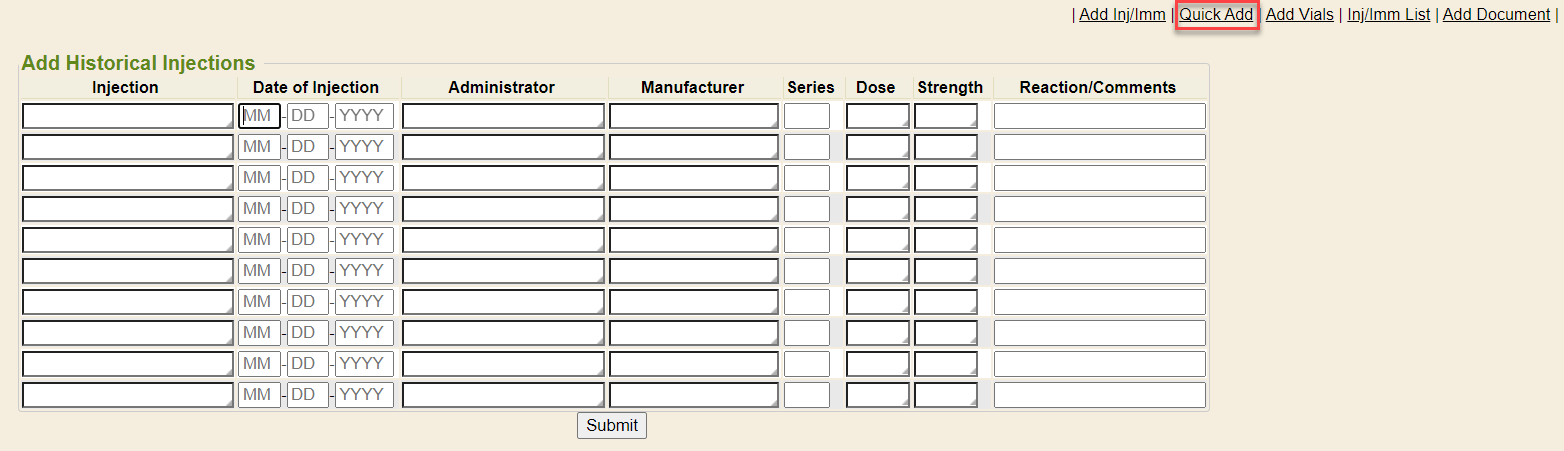Image resolution: width=1564 pixels, height=451 pixels.
Task: Click last row Reaction/Comments field
Action: point(1099,395)
